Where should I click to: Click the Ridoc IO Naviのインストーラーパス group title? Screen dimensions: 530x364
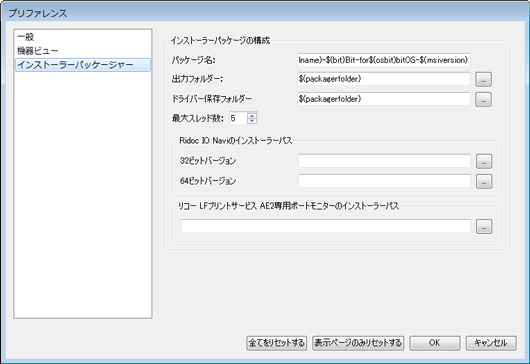coord(236,141)
